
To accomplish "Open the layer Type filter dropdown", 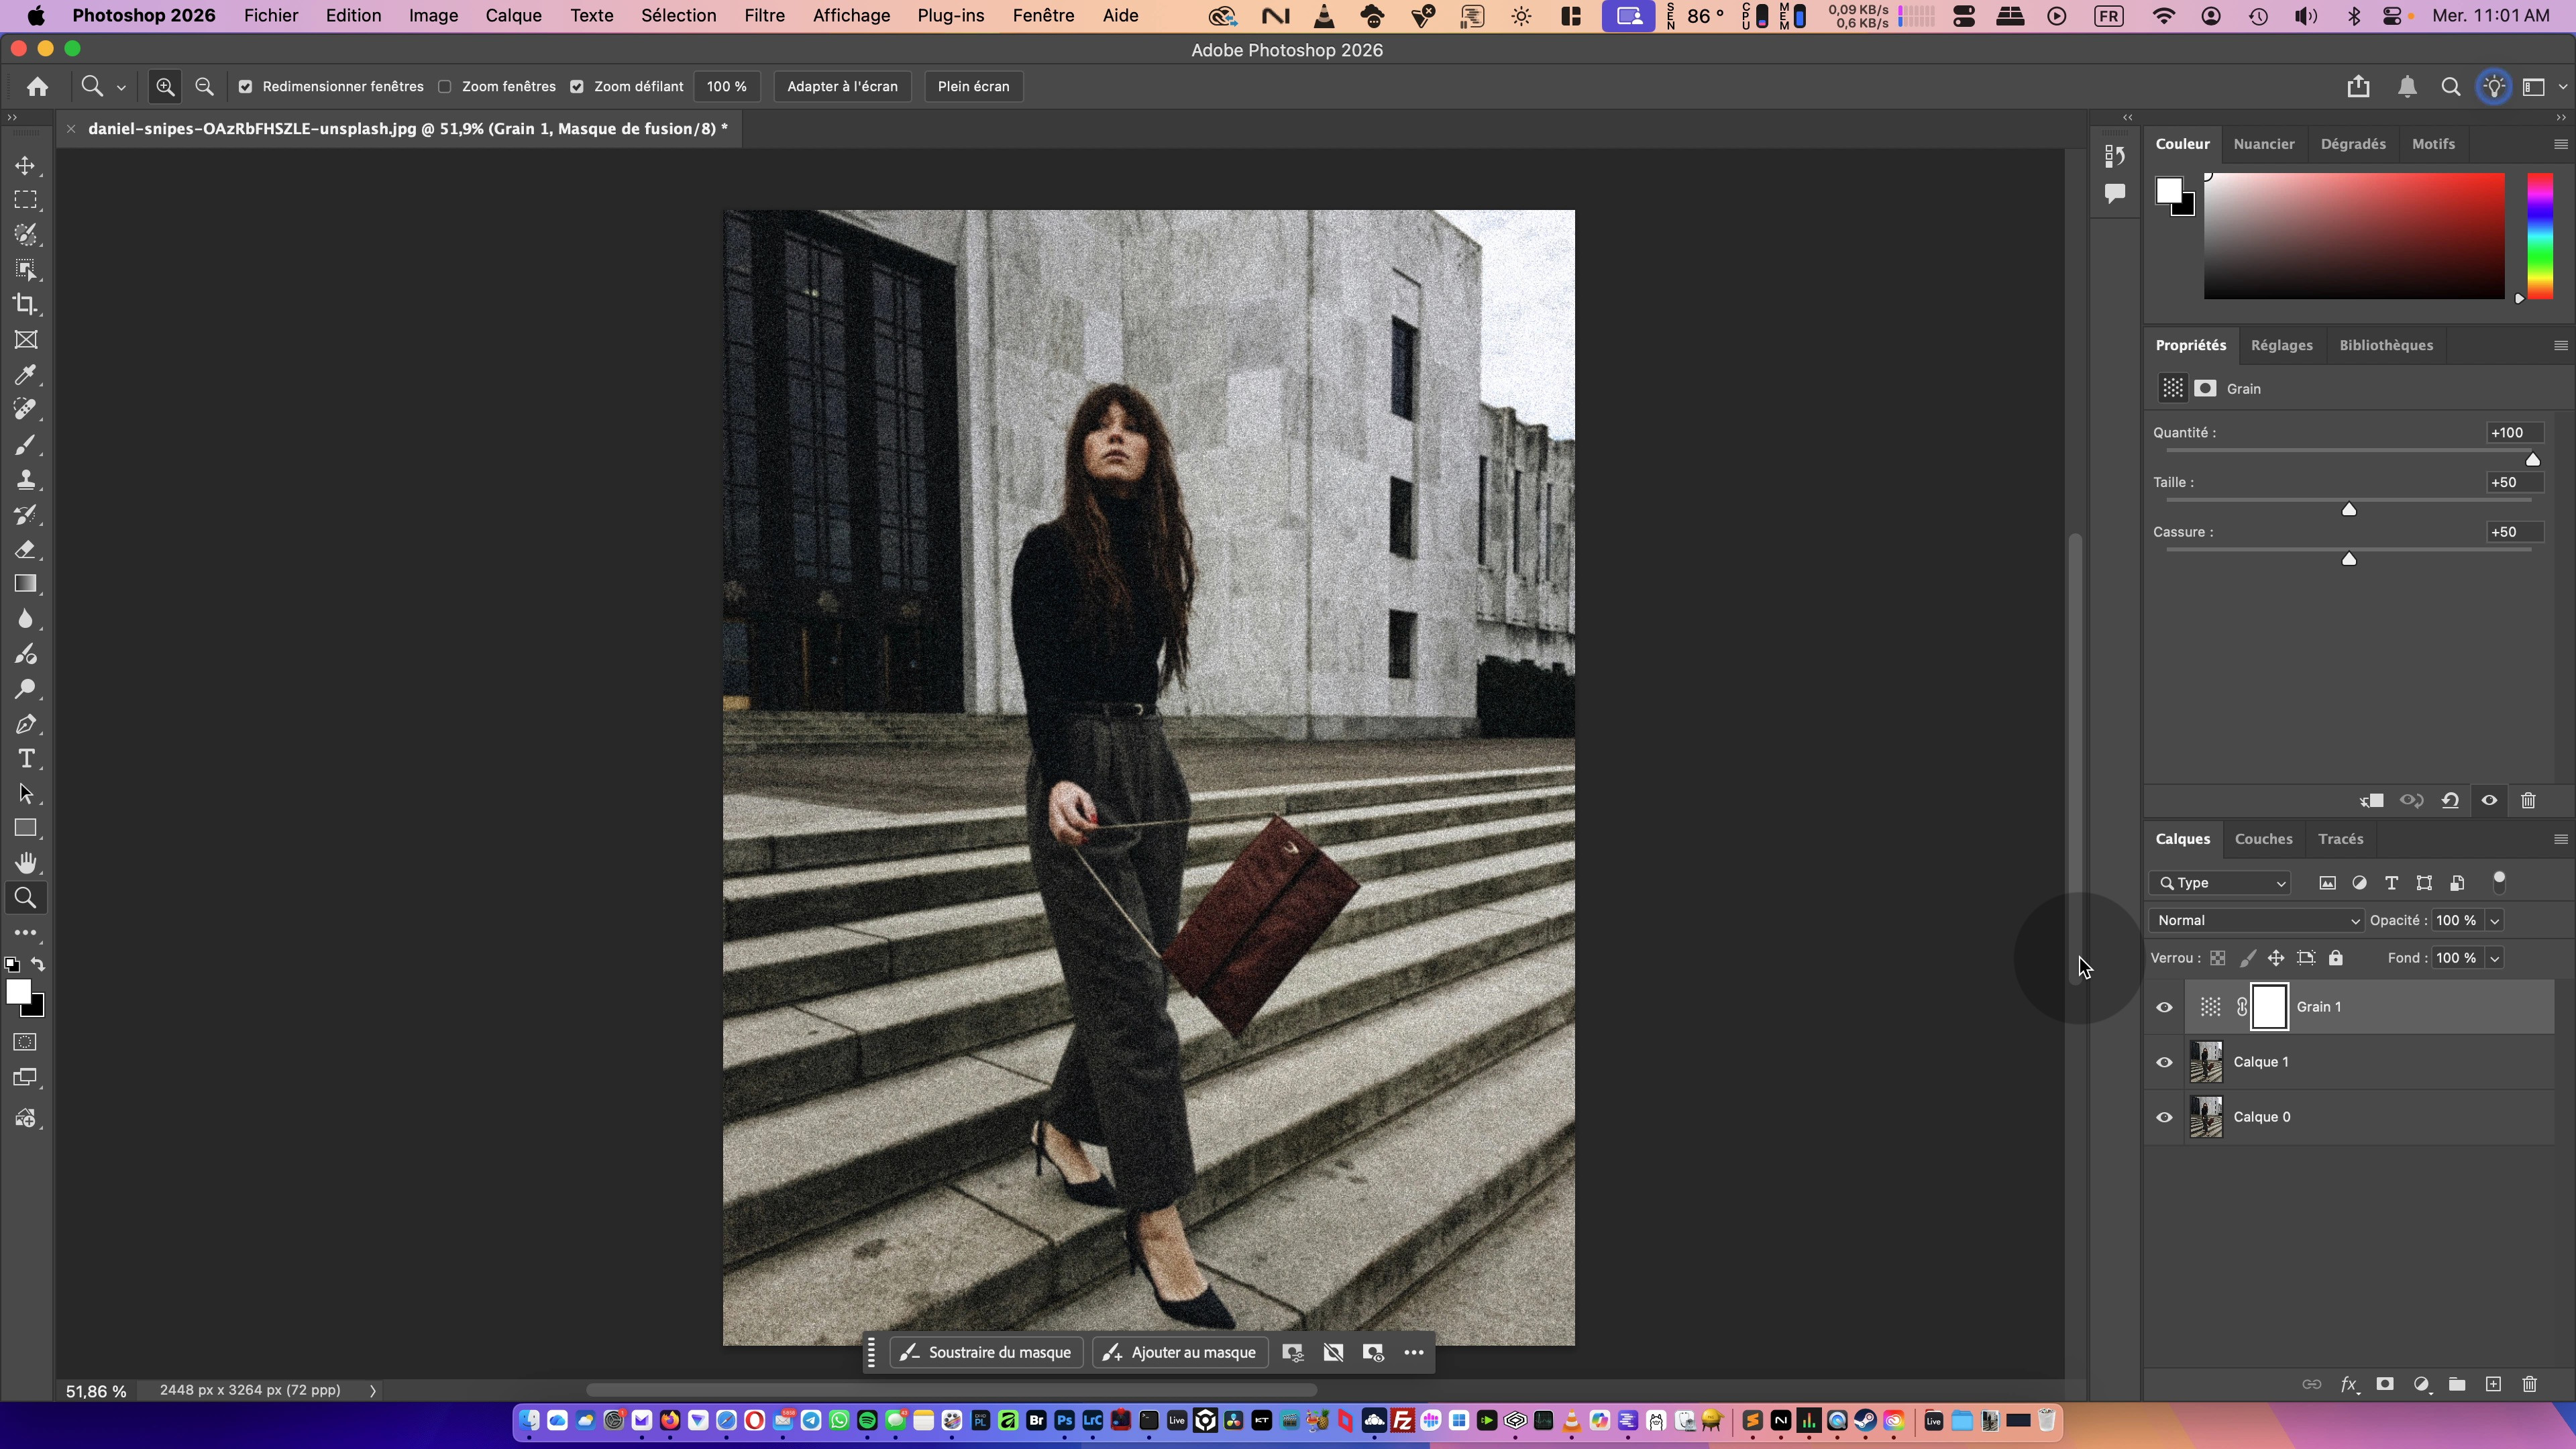I will pyautogui.click(x=2221, y=883).
